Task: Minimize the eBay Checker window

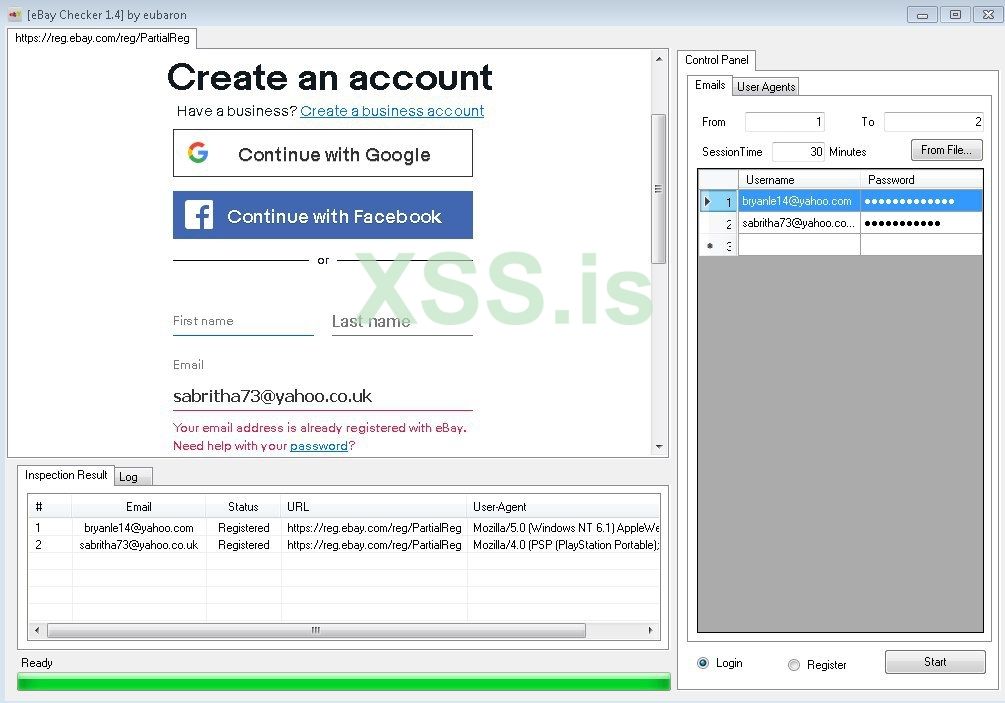Action: tap(922, 14)
